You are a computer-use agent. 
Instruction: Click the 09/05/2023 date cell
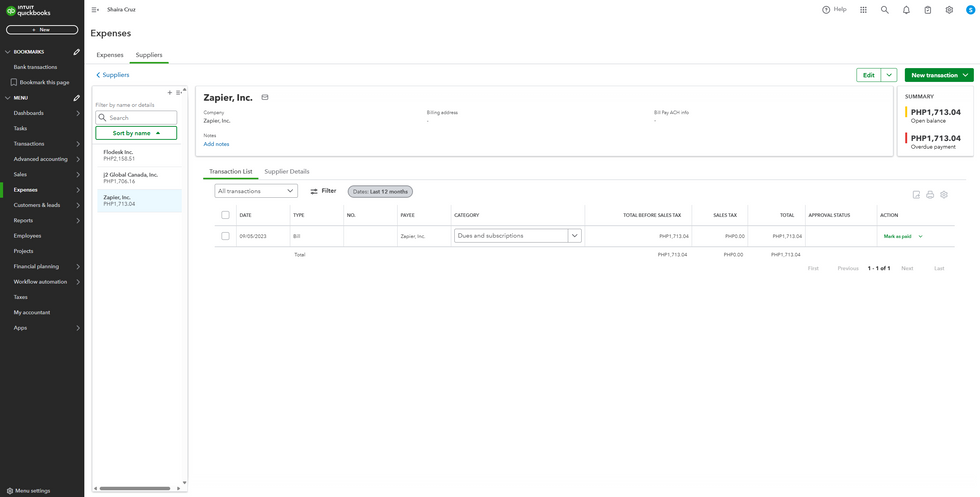pos(252,236)
